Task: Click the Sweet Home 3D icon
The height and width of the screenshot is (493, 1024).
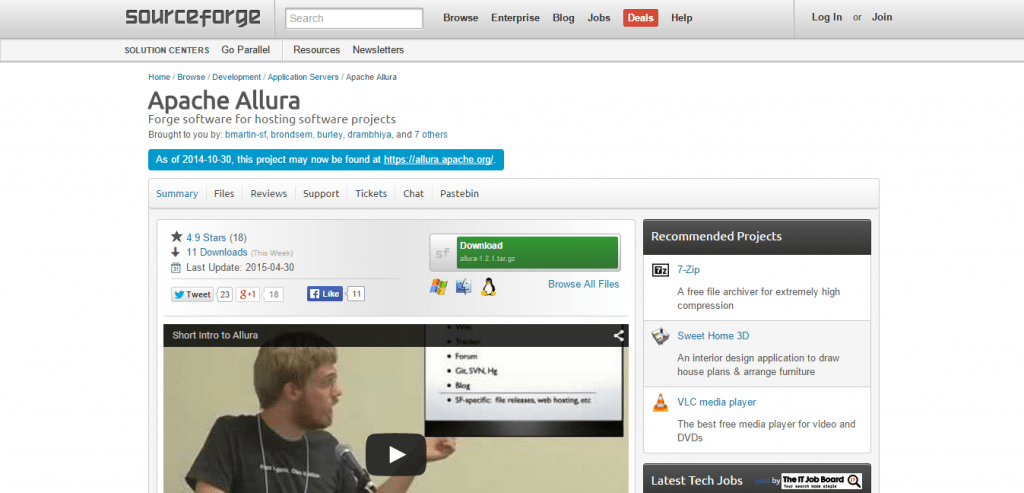Action: point(660,336)
